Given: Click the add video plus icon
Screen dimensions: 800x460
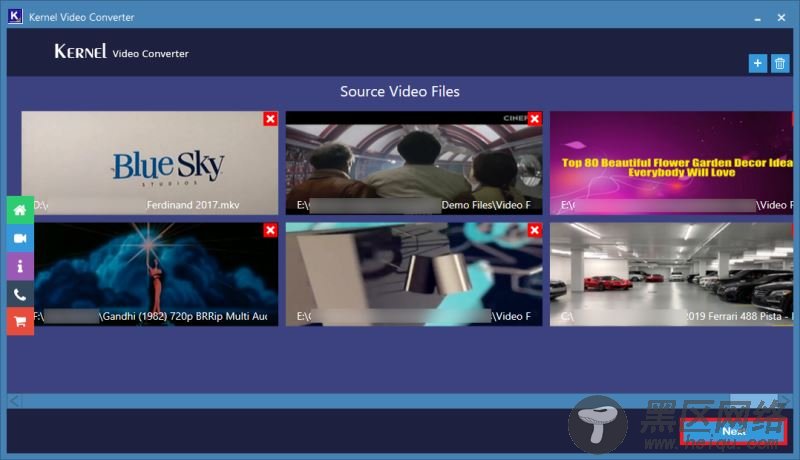Looking at the screenshot, I should 758,63.
